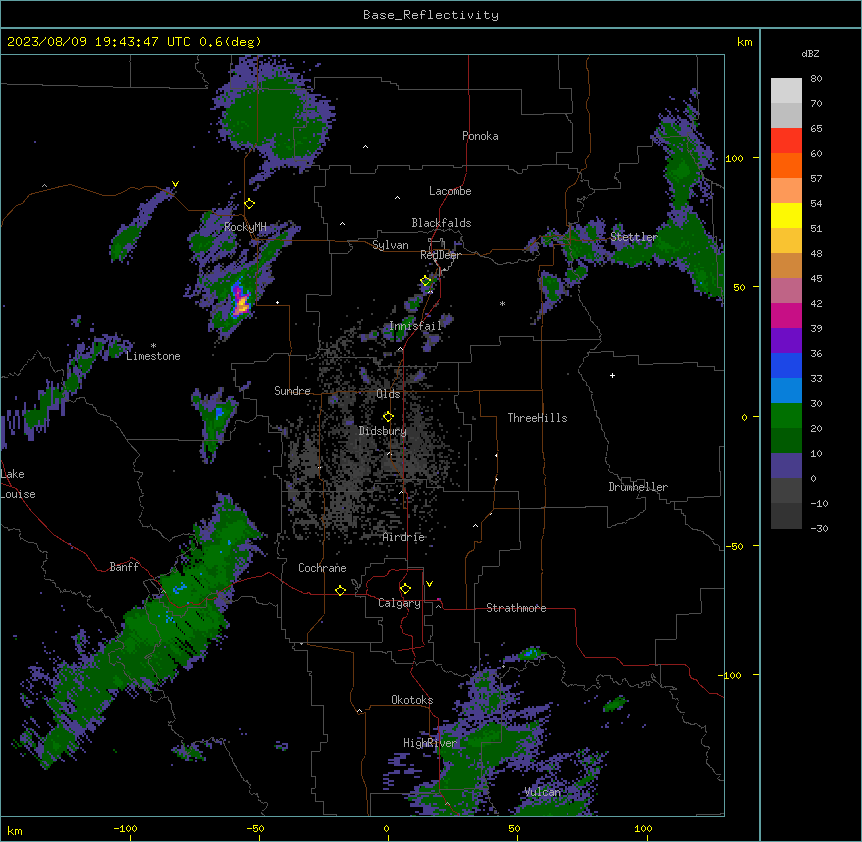The height and width of the screenshot is (842, 862).
Task: Select the orange 60-57 dBZ legend swatch
Action: (786, 165)
